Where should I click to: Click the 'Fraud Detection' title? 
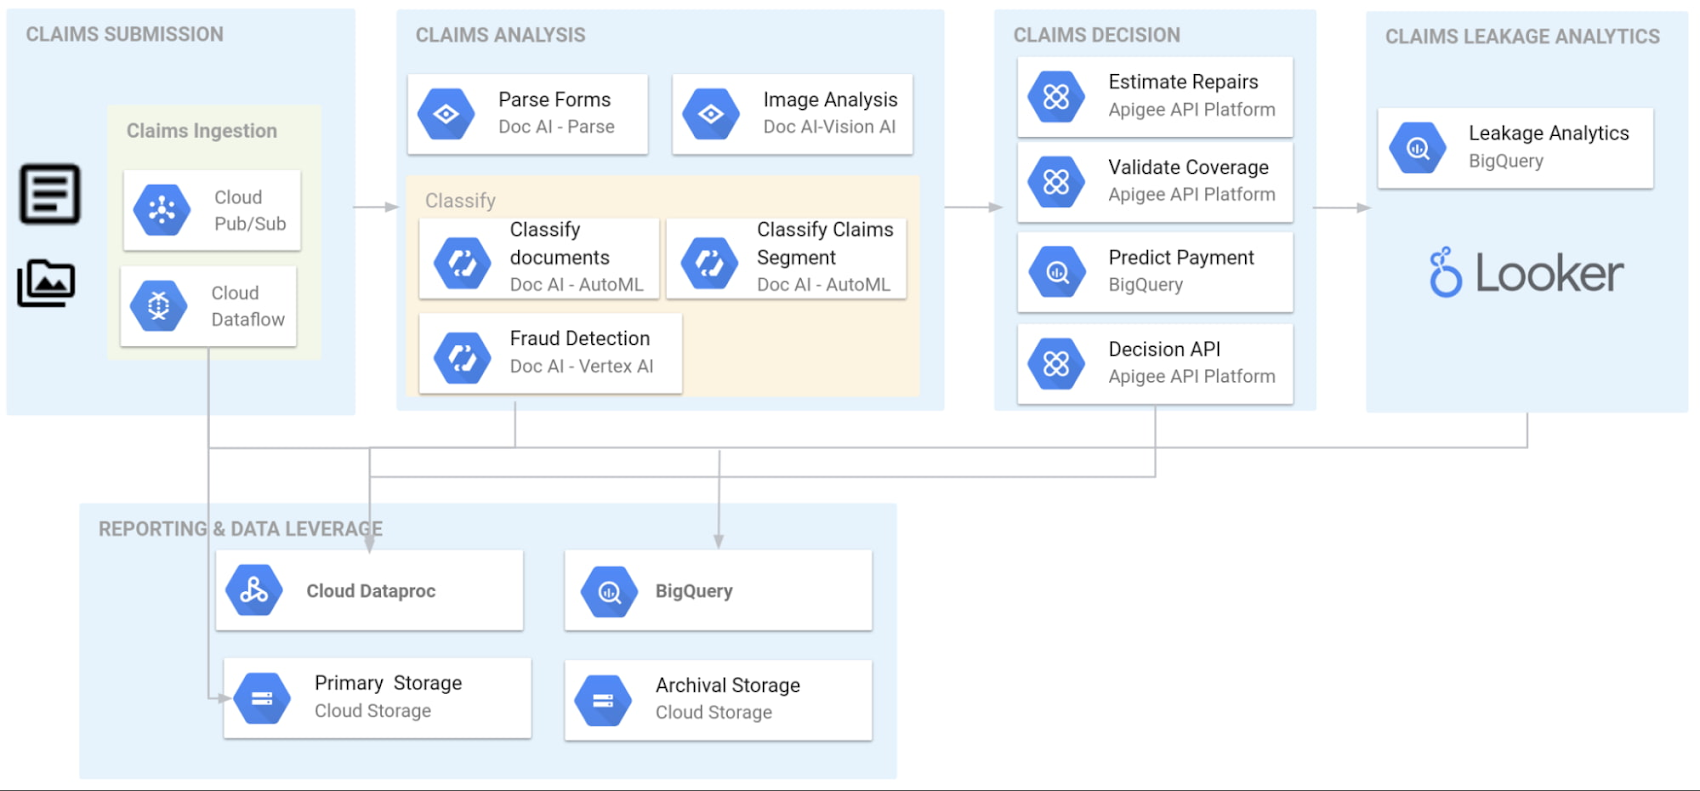pyautogui.click(x=580, y=339)
